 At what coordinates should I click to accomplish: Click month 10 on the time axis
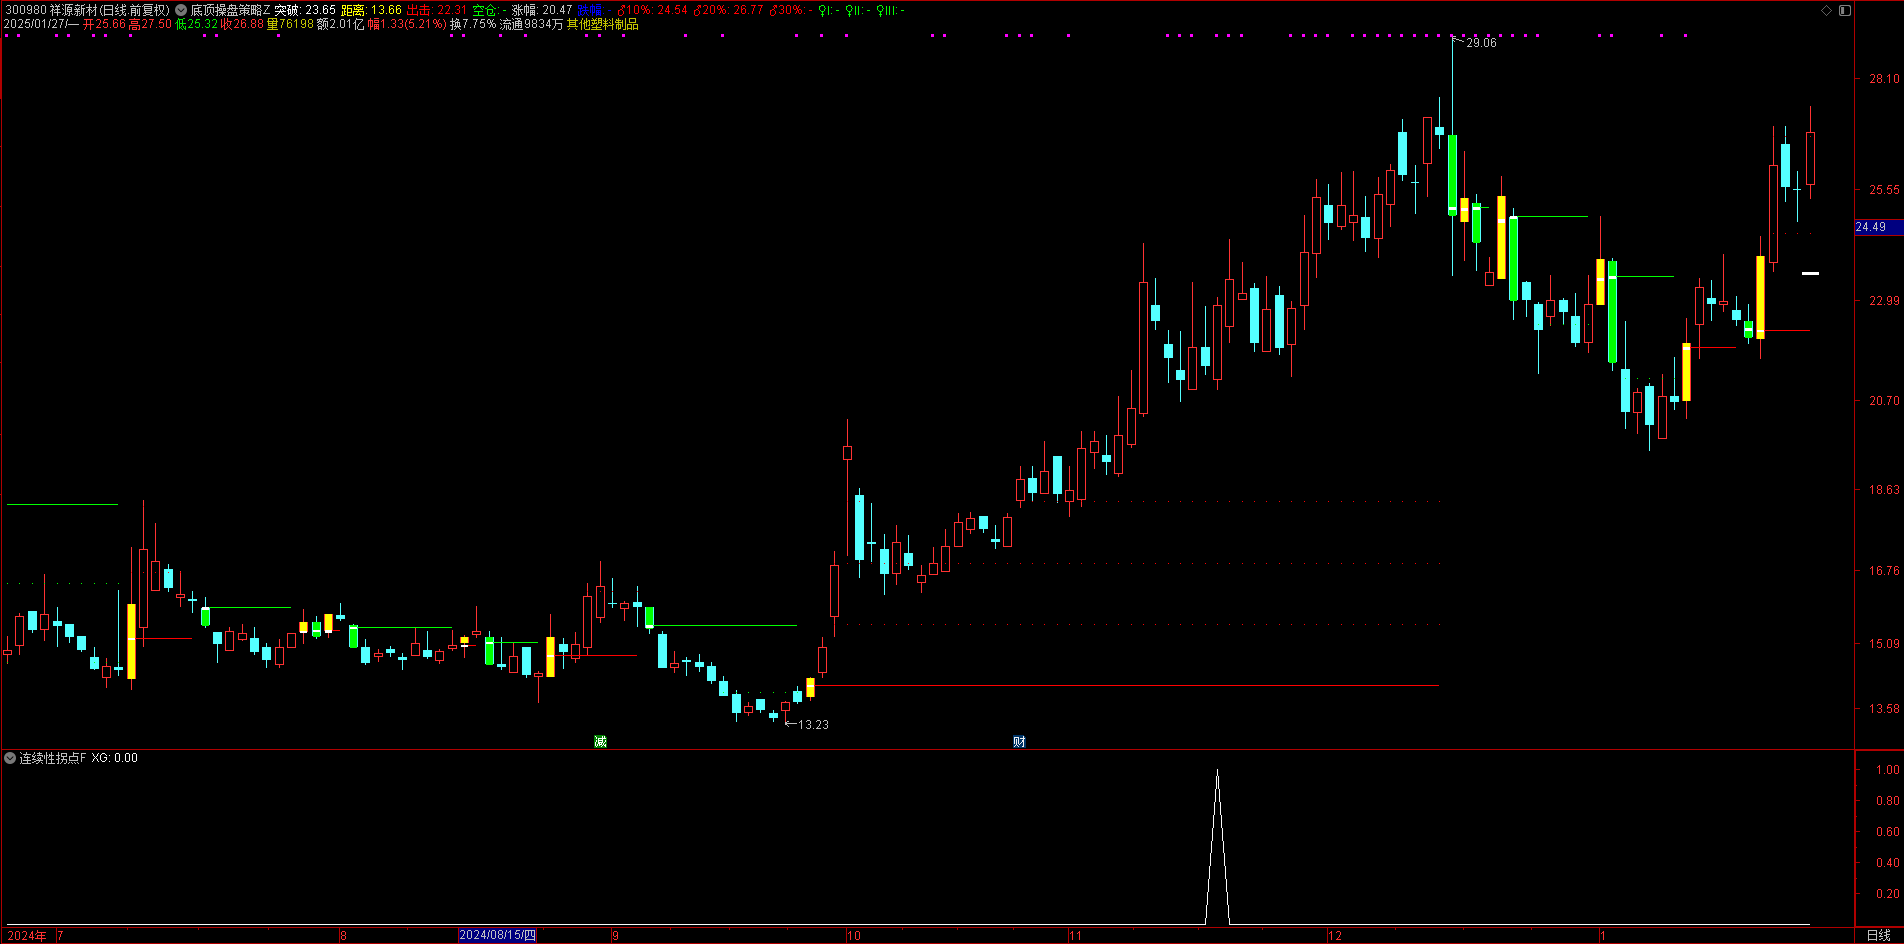[853, 936]
